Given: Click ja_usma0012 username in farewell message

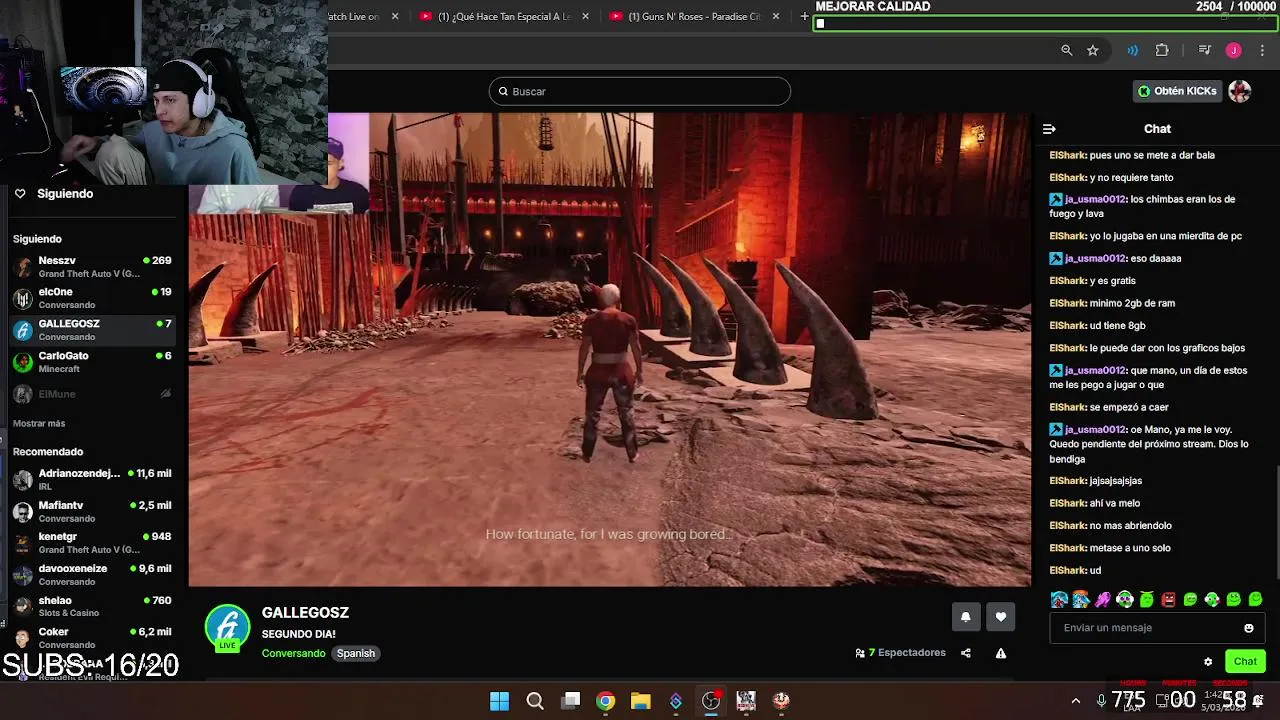Looking at the screenshot, I should 1095,430.
